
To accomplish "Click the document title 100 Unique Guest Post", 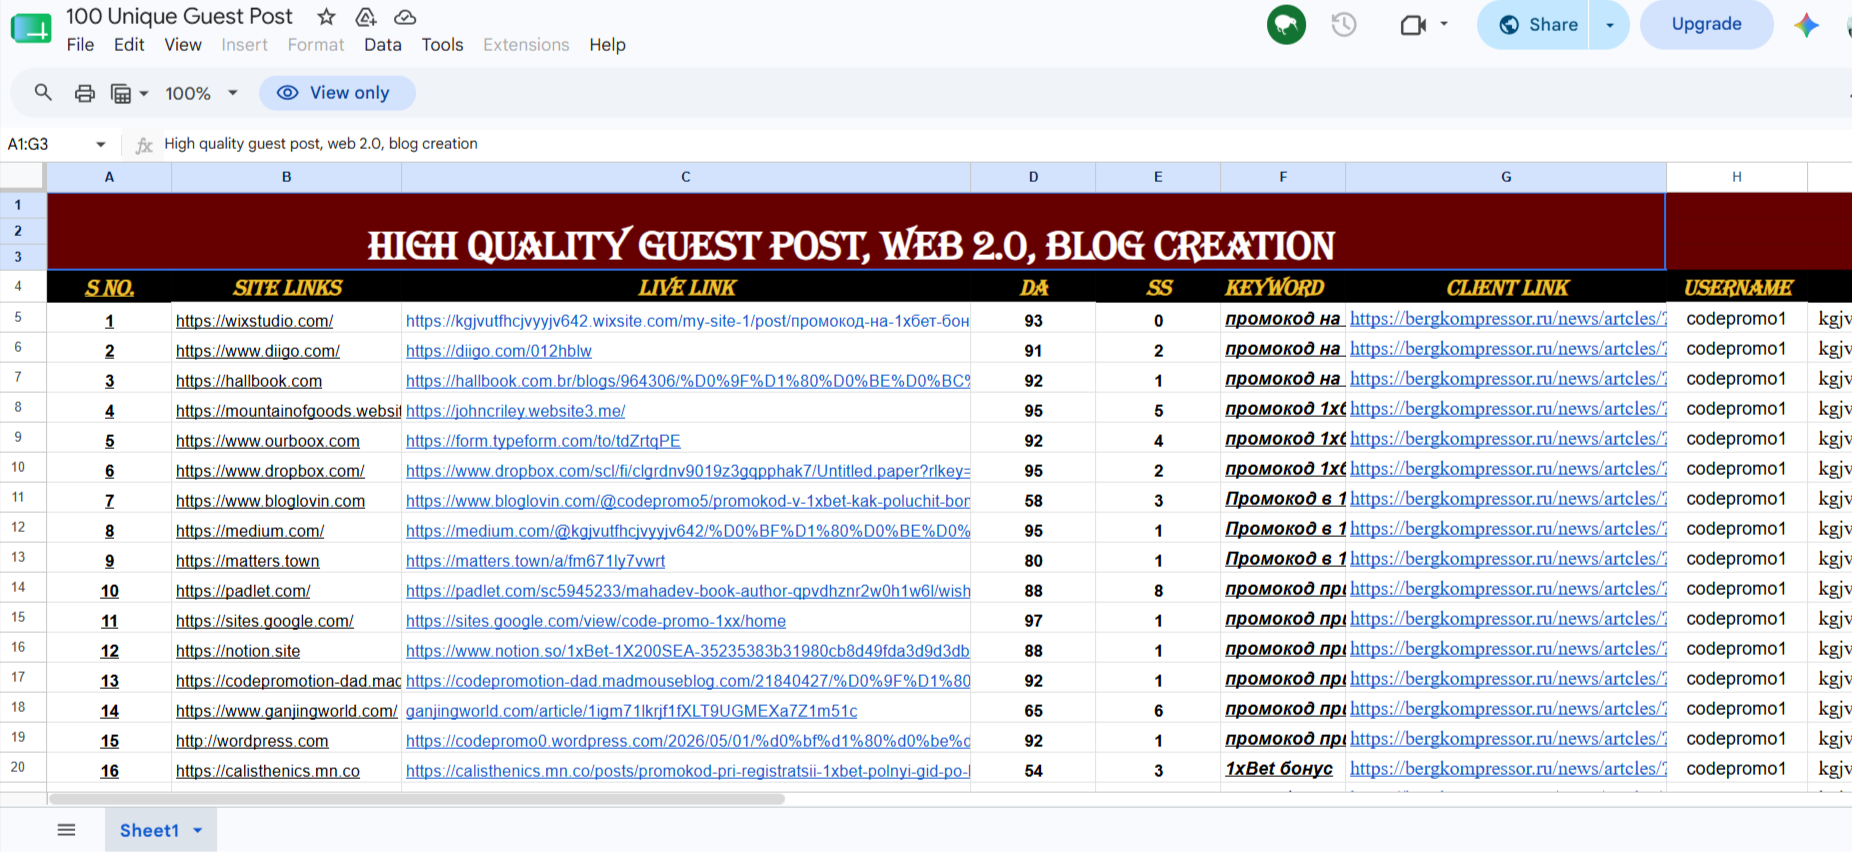I will [x=179, y=16].
